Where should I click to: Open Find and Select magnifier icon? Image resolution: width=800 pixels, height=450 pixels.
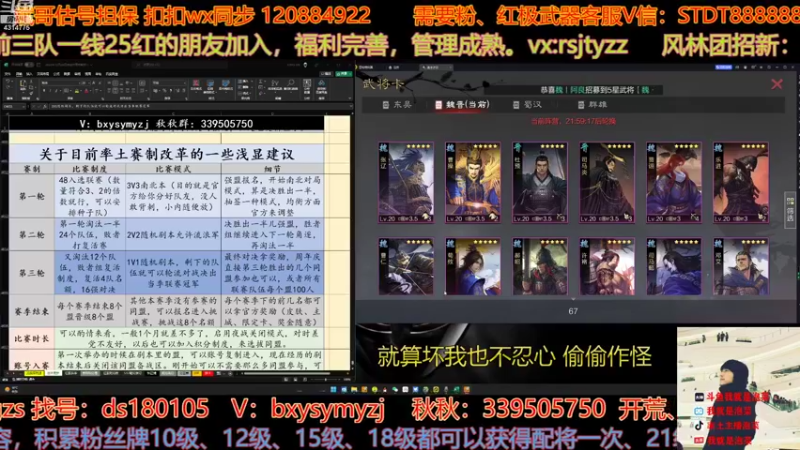291,85
